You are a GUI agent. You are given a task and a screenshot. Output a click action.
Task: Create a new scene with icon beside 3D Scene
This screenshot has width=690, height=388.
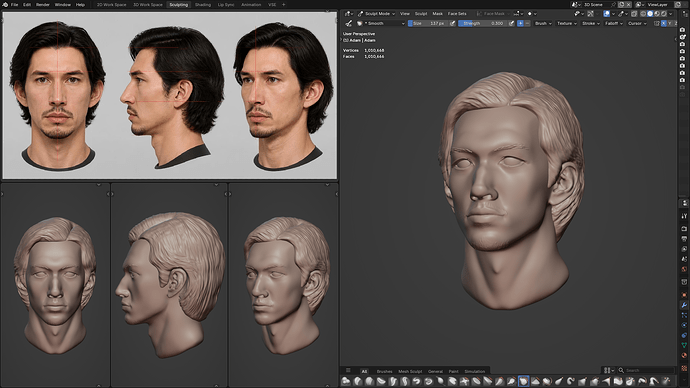(621, 4)
